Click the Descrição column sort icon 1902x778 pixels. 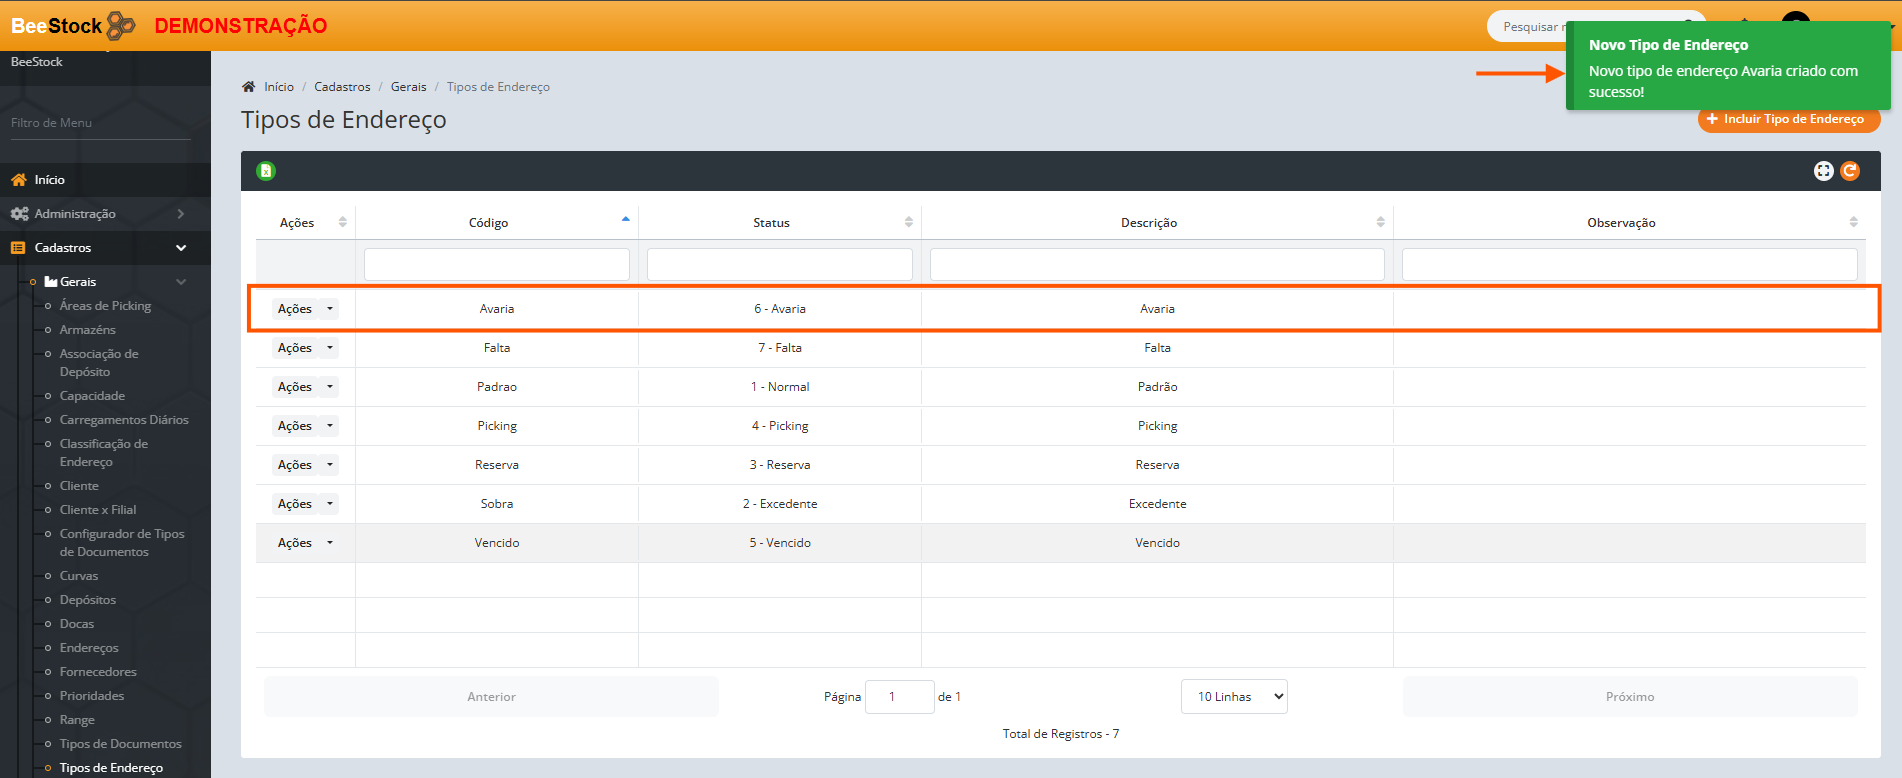1380,222
